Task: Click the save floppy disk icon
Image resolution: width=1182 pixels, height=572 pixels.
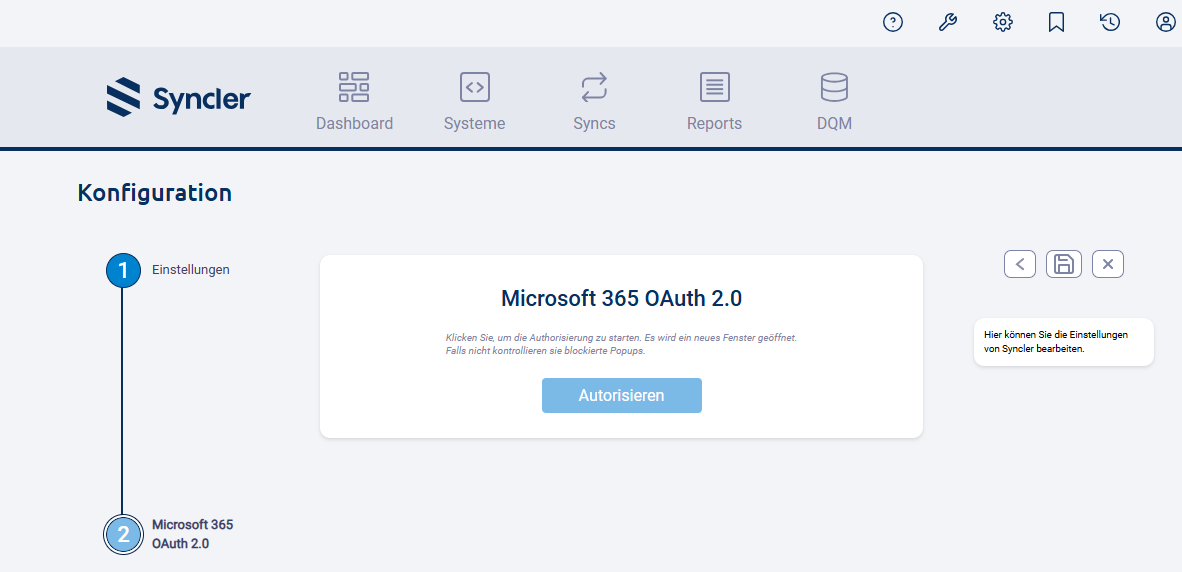Action: 1064,264
